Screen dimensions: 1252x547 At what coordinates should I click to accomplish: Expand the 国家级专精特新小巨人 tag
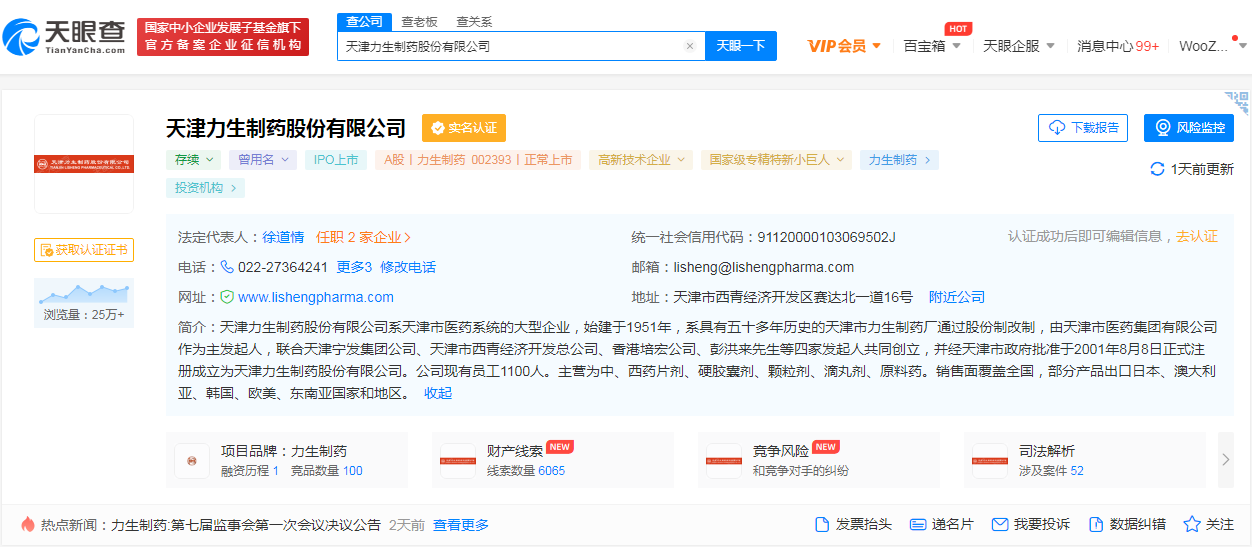click(777, 160)
